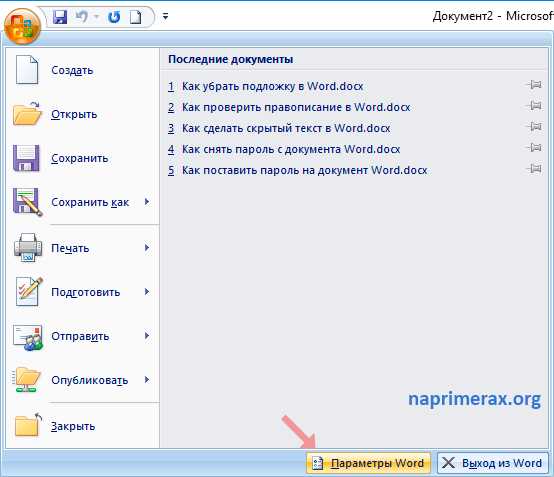Click the Save floppy icon in Quick Access
Viewport: 554px width, 477px height.
pos(60,17)
